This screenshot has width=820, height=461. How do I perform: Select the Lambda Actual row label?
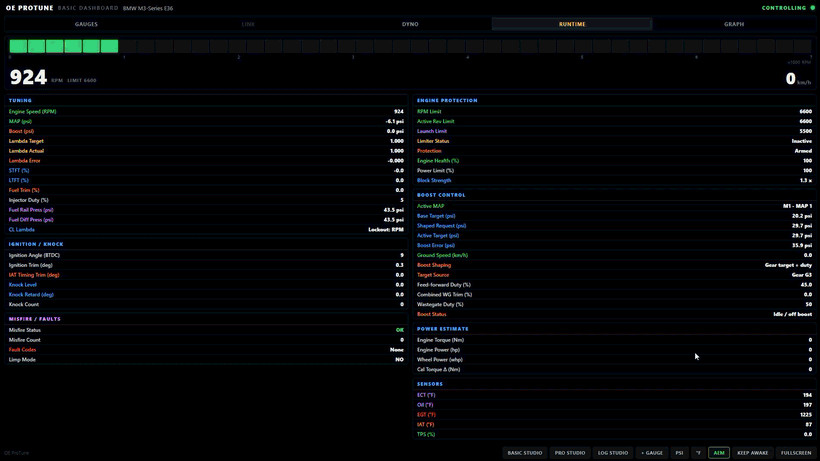[26, 151]
